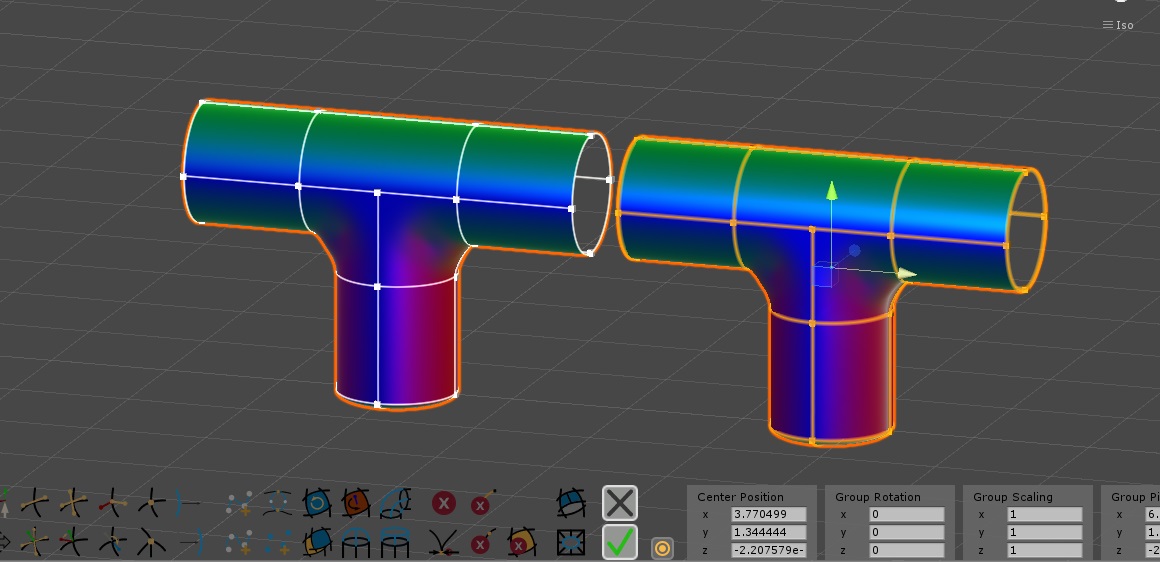Click the blue dot gizmo handle
Image resolution: width=1160 pixels, height=562 pixels.
tap(854, 251)
